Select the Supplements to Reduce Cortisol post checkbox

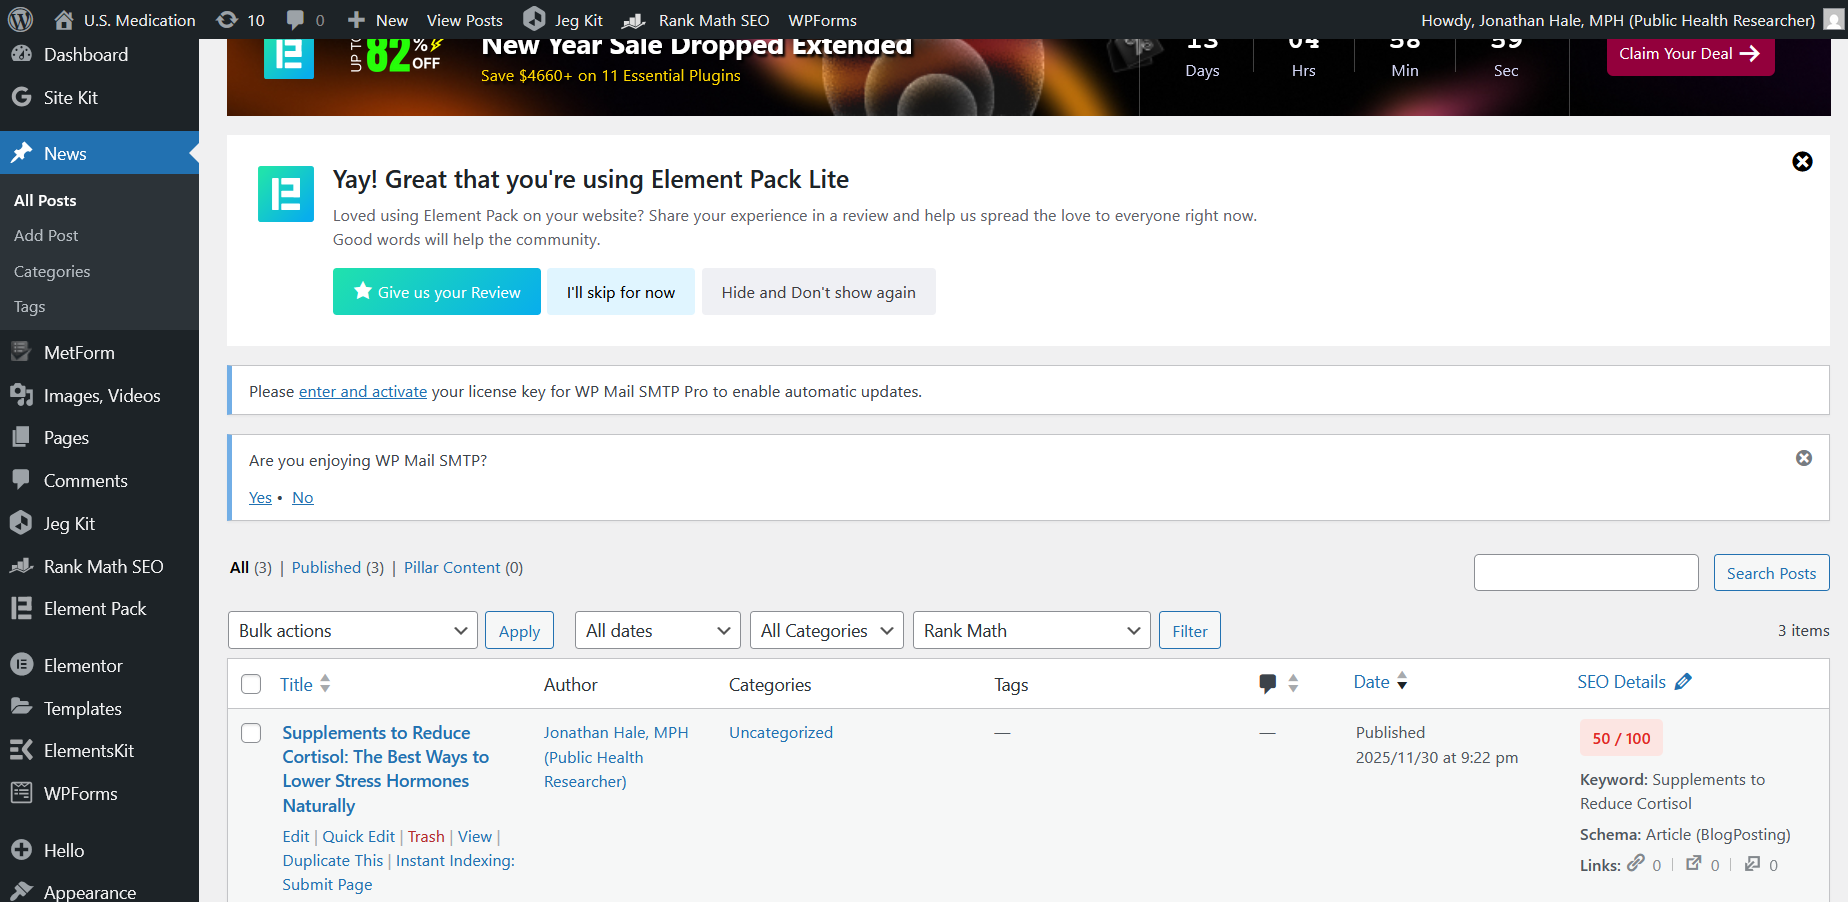(x=251, y=733)
